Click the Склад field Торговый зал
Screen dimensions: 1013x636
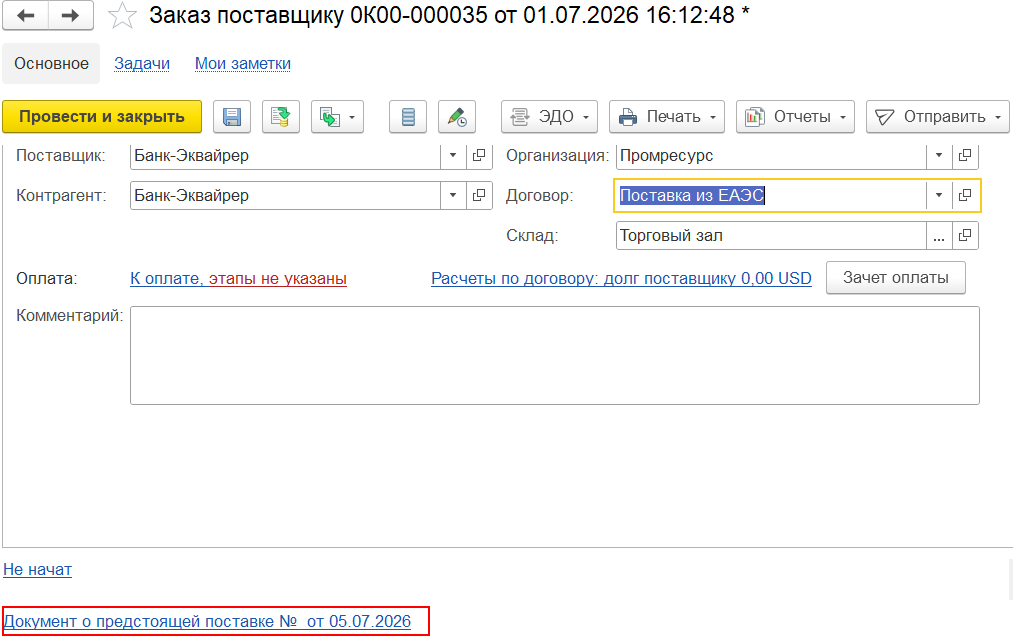pyautogui.click(x=771, y=236)
